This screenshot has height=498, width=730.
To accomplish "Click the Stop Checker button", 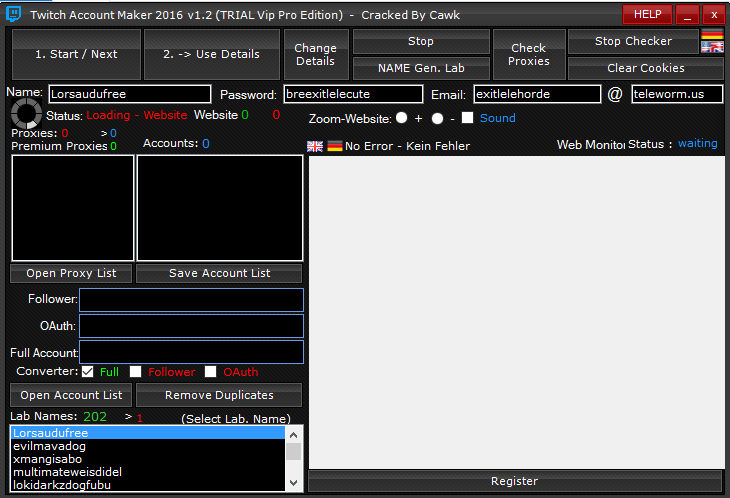I will pyautogui.click(x=633, y=41).
